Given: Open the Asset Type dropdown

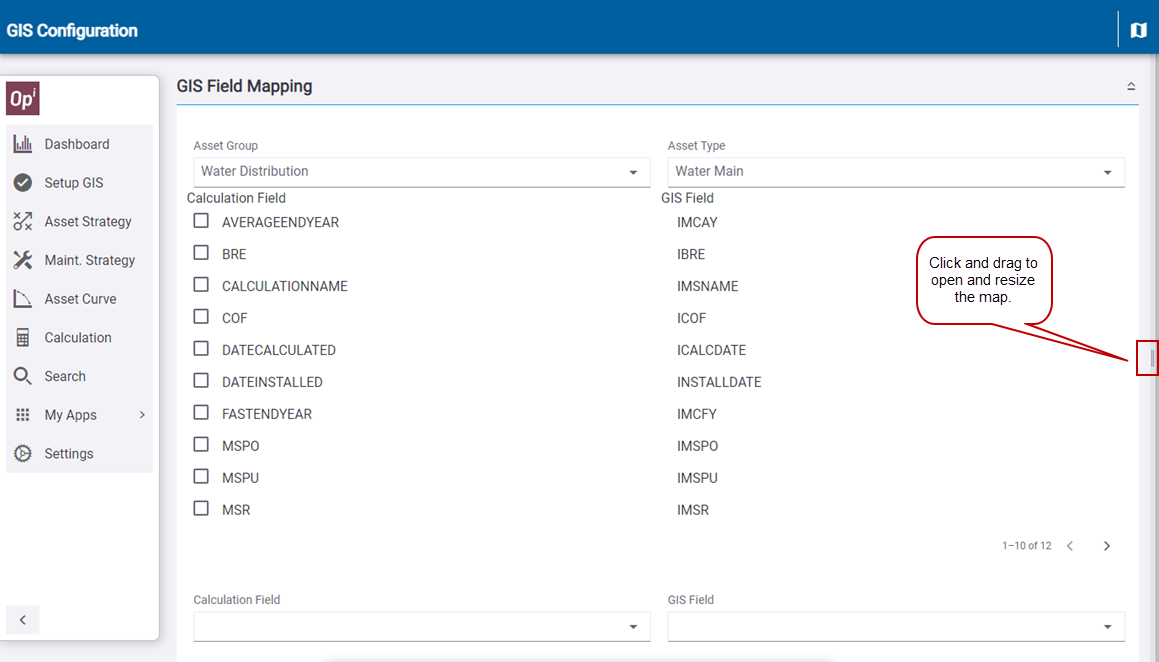Looking at the screenshot, I should pos(895,172).
